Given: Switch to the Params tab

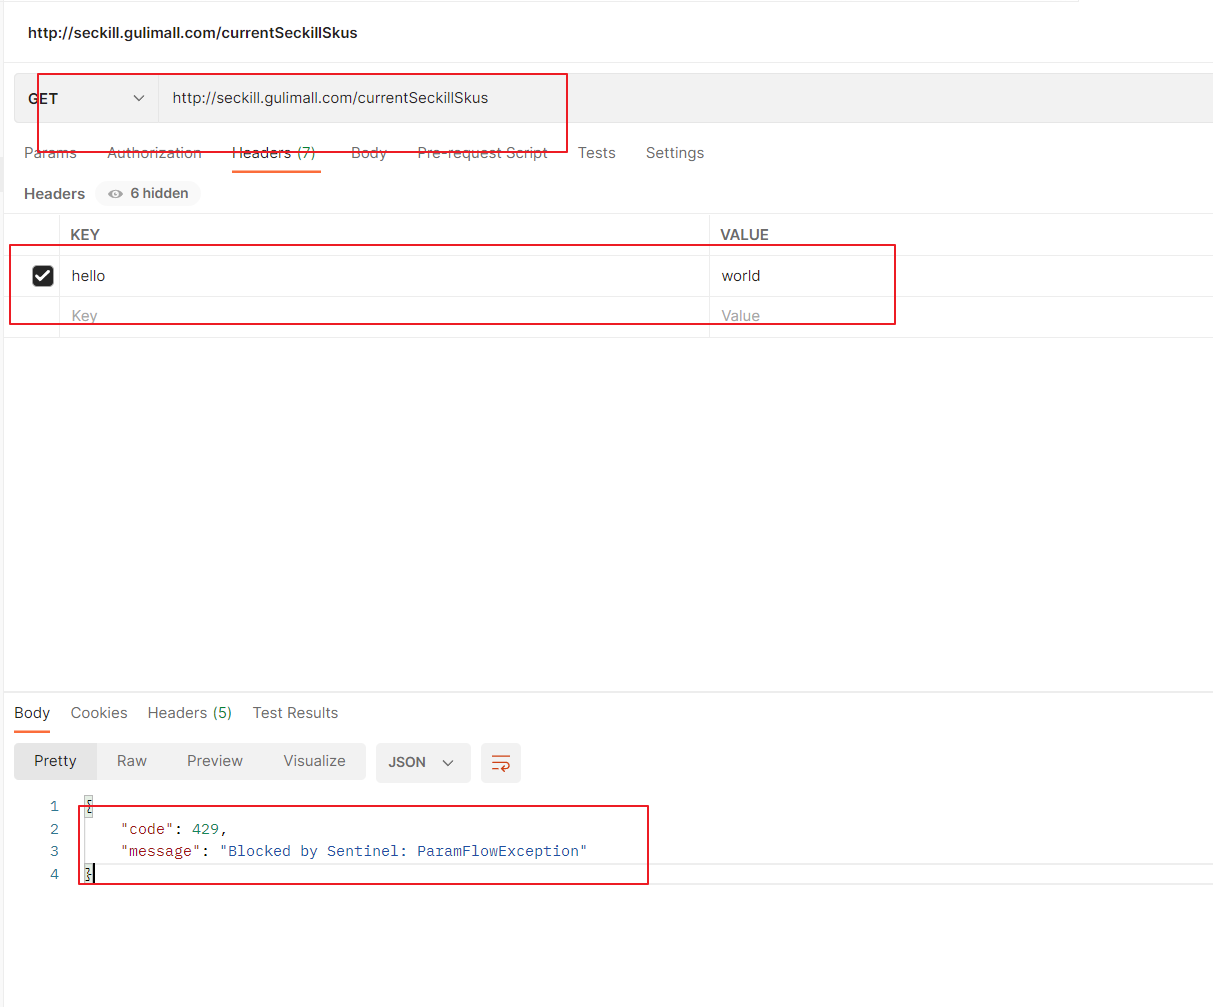Looking at the screenshot, I should [x=50, y=153].
